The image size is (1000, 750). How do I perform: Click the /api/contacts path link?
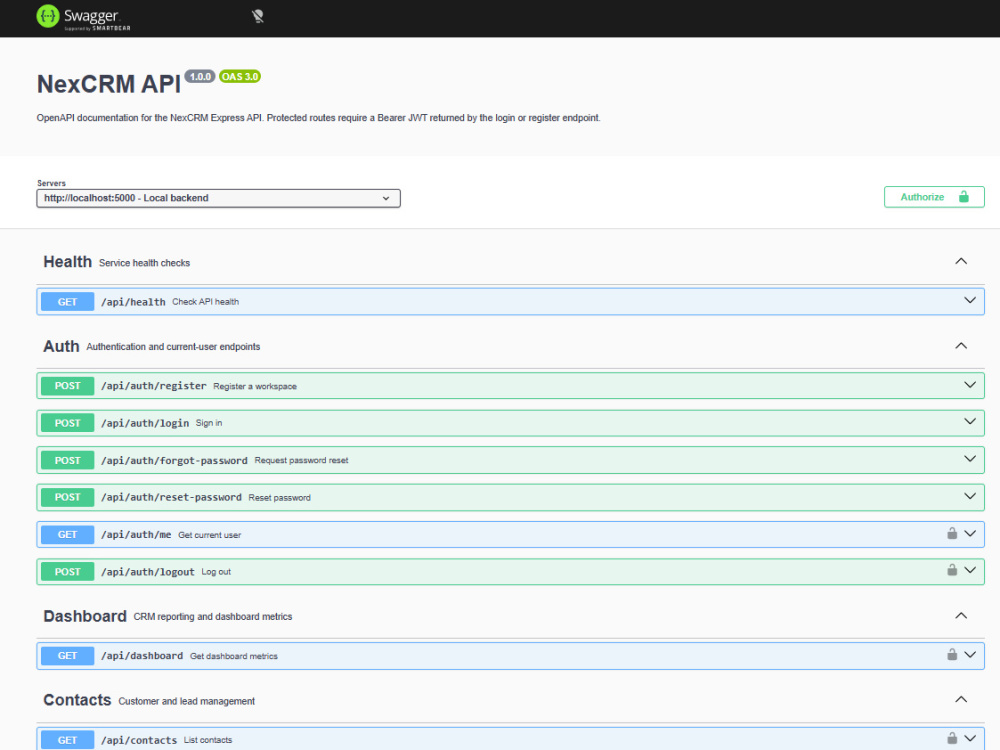[139, 740]
